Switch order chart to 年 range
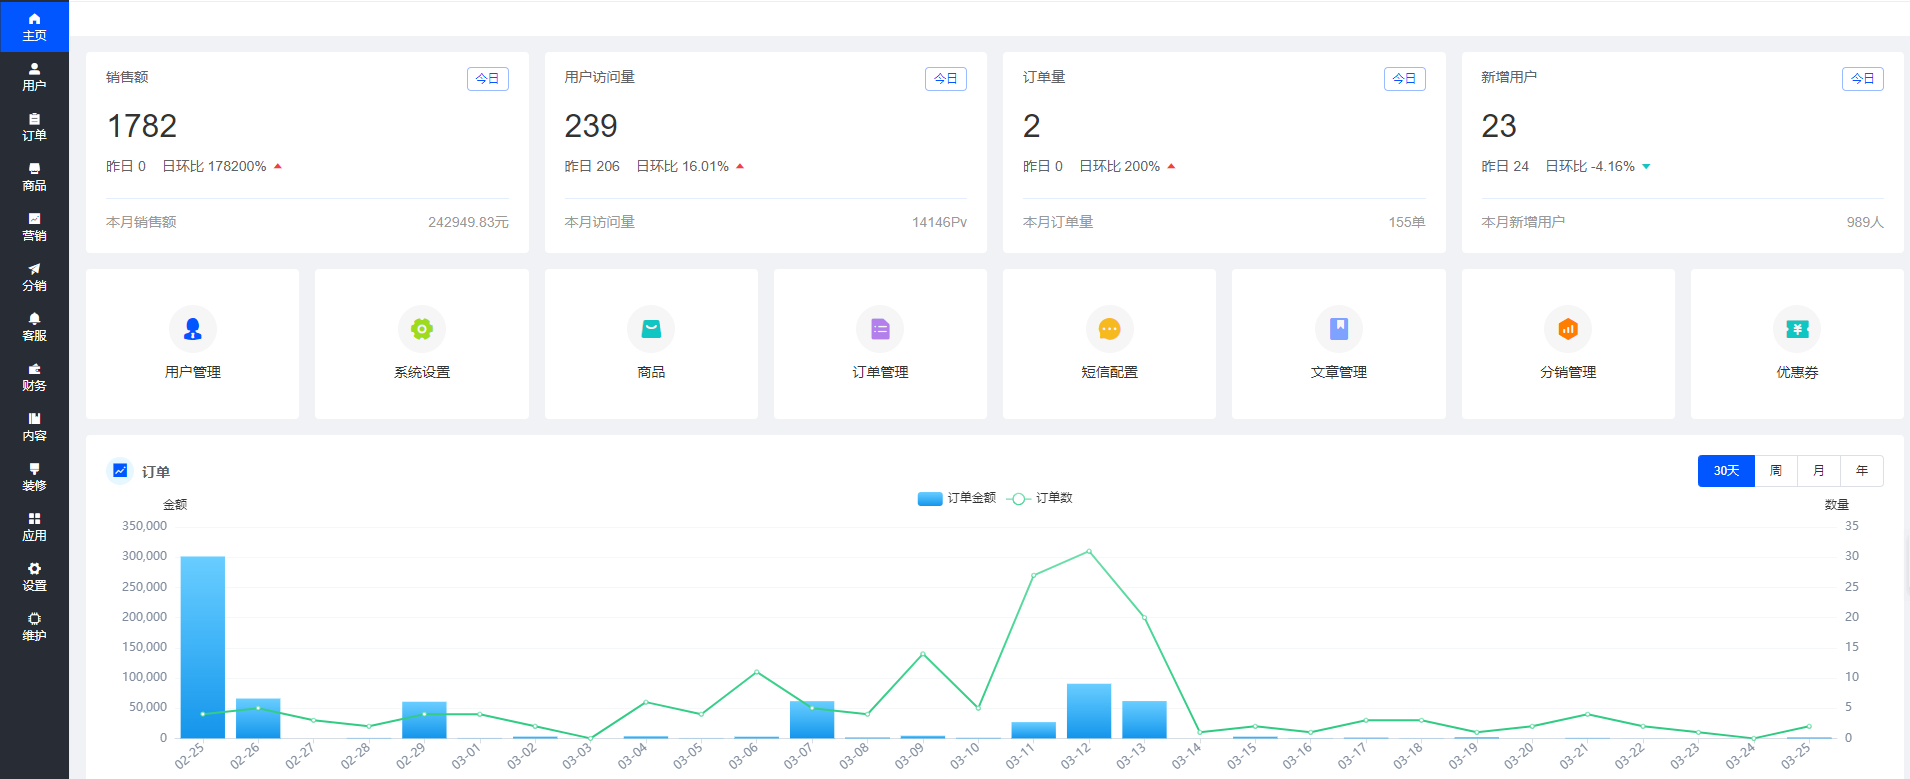The image size is (1910, 779). pyautogui.click(x=1862, y=471)
